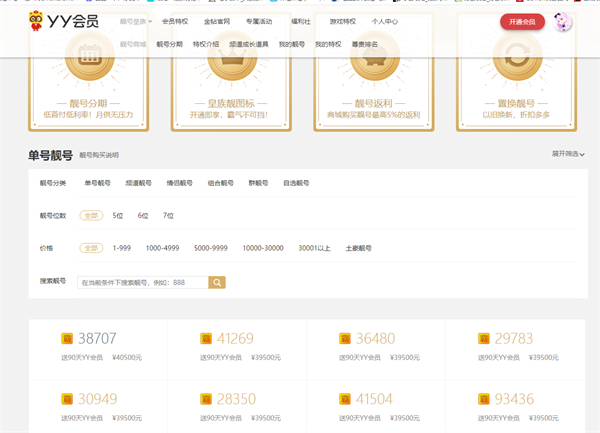Select the 自选靓号 category tab
600x433 pixels.
296,183
